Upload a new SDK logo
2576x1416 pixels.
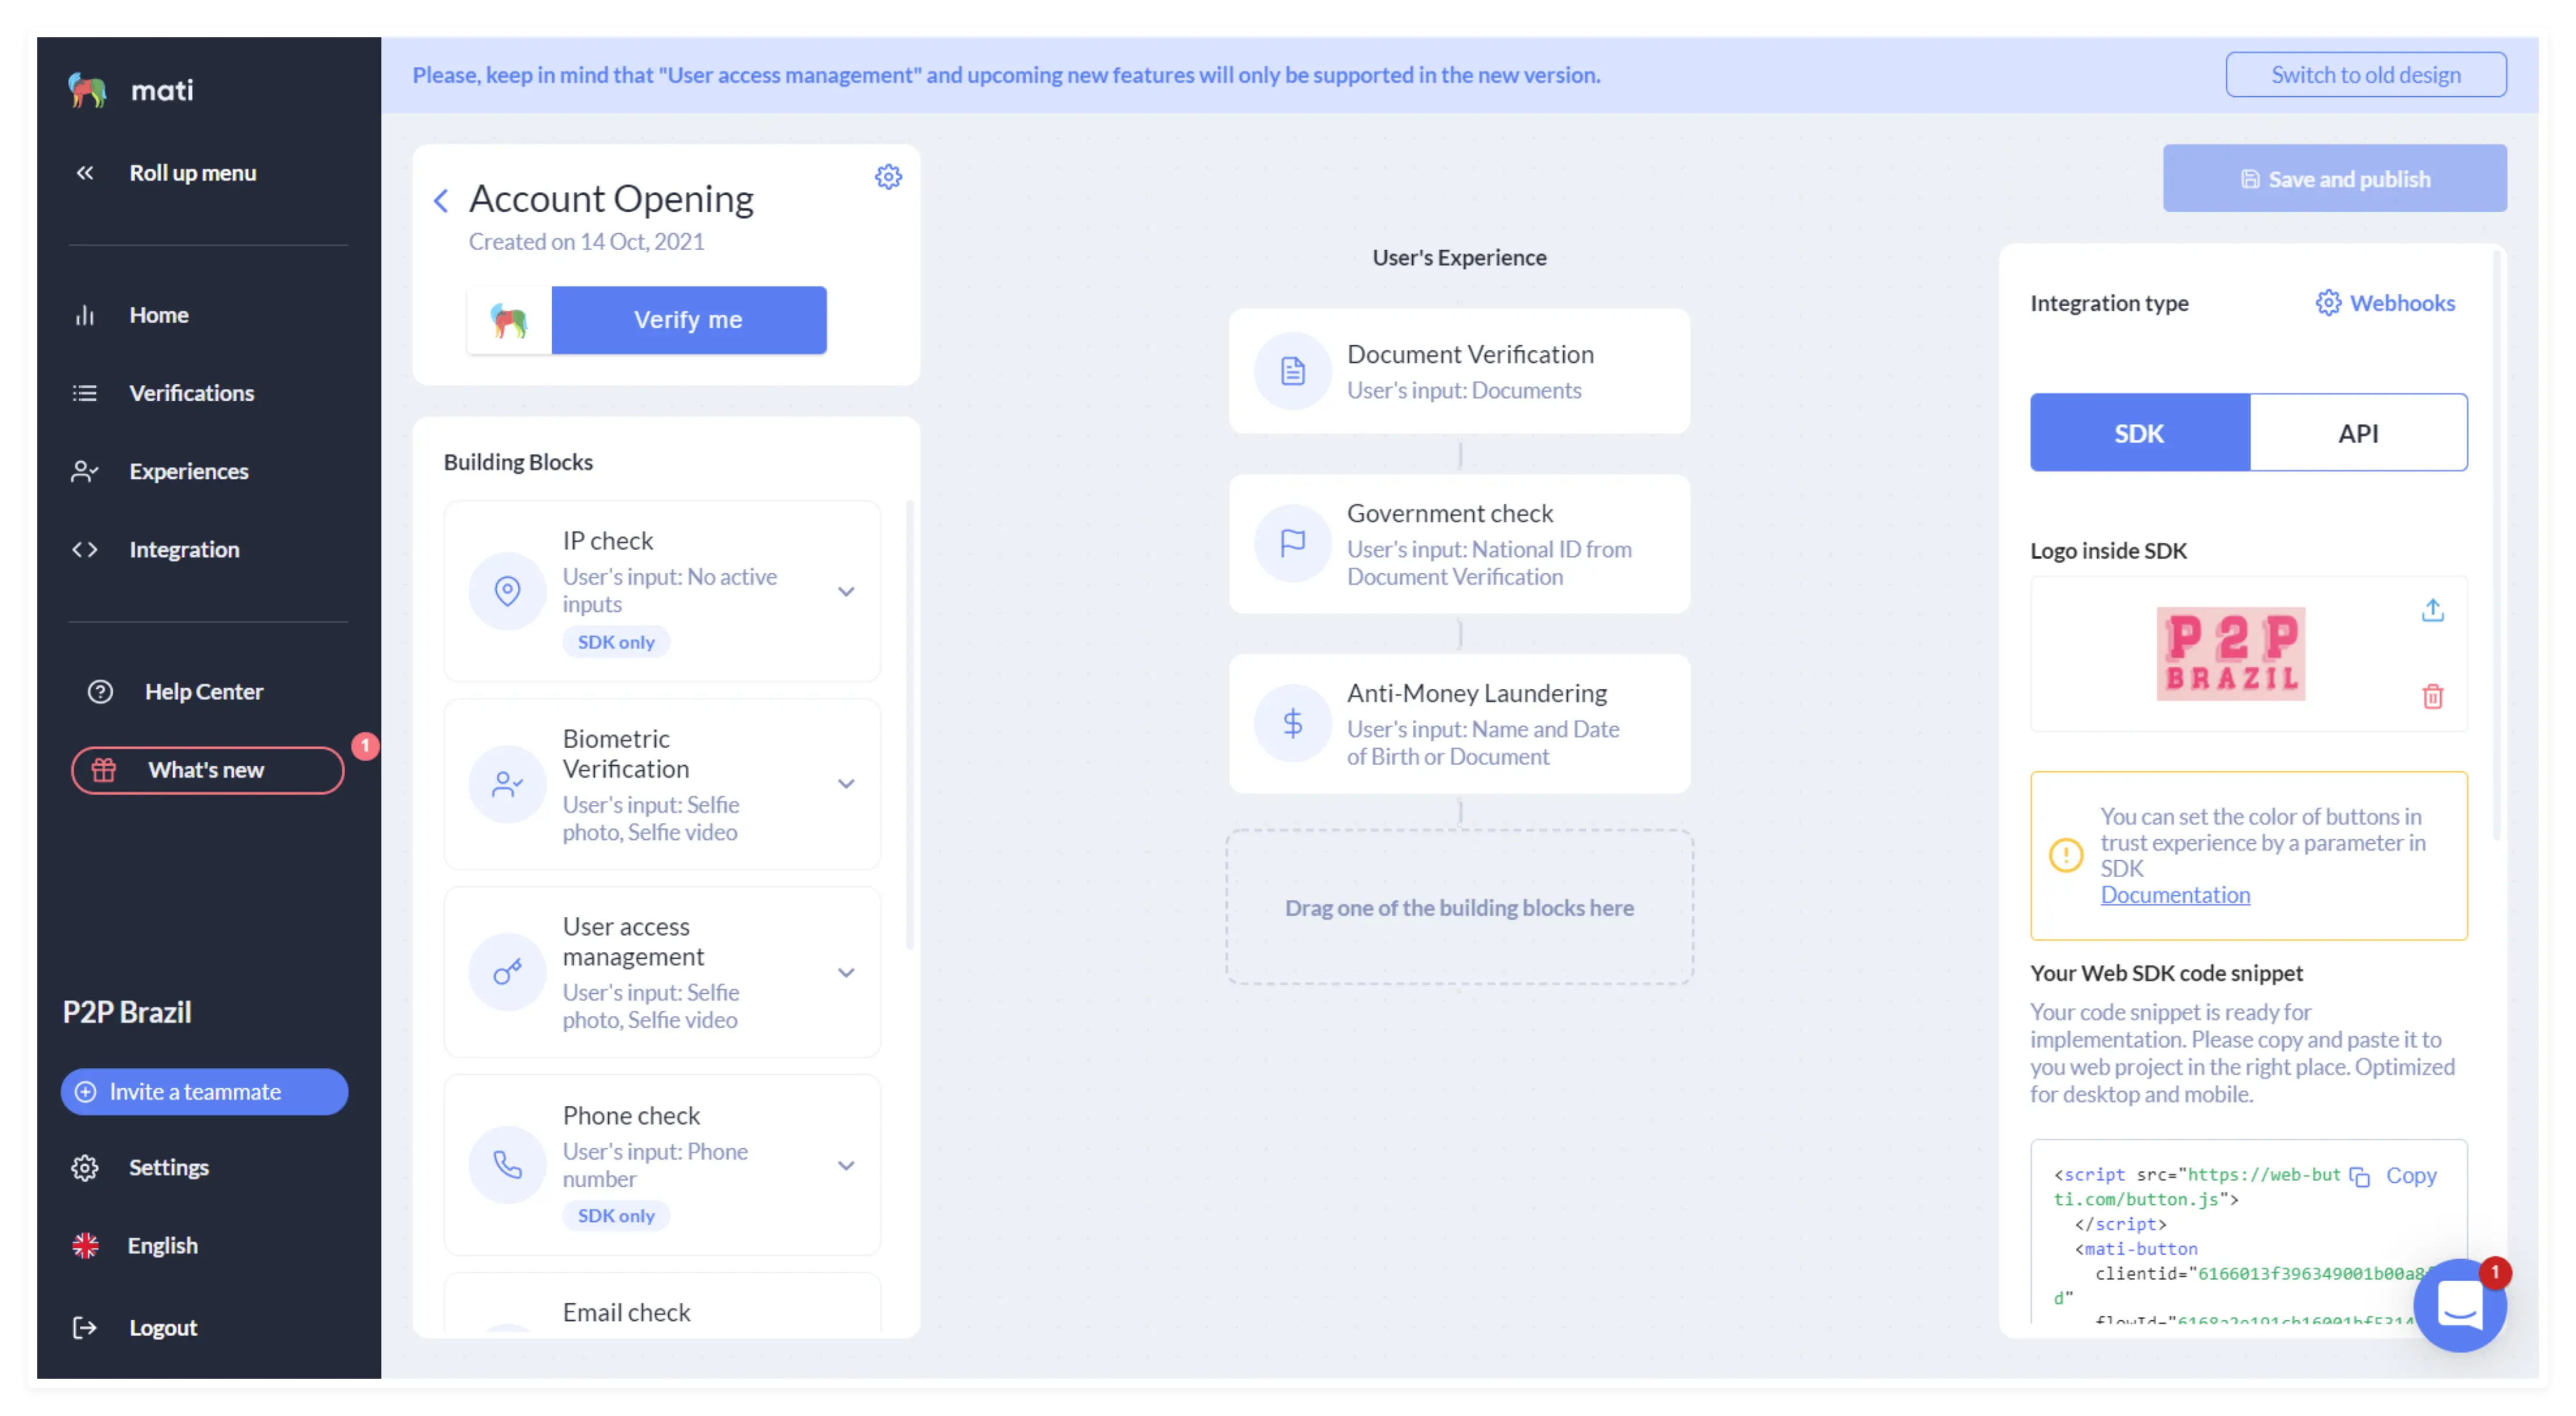2433,609
